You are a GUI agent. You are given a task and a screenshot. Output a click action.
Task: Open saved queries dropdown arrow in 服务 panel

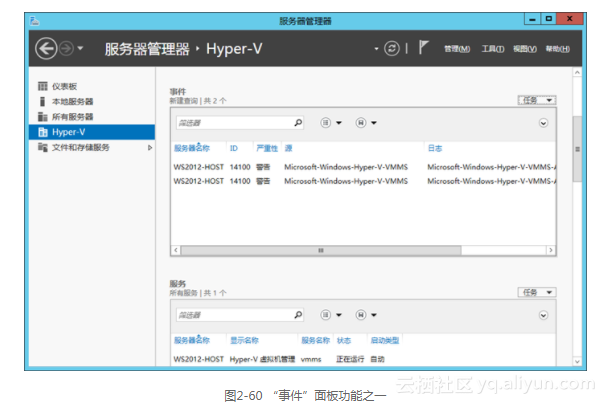click(374, 315)
